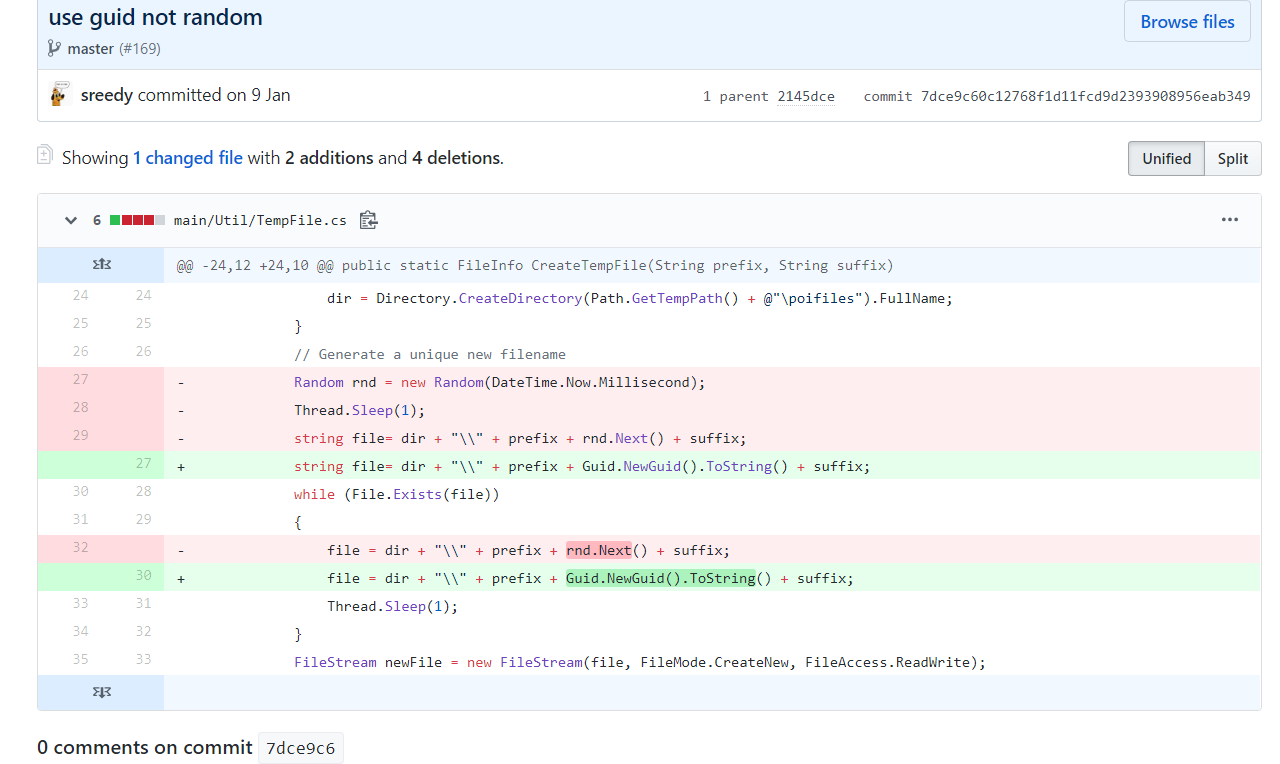Click the branch icon next to master
Viewport: 1280px width, 764px height.
[x=54, y=48]
